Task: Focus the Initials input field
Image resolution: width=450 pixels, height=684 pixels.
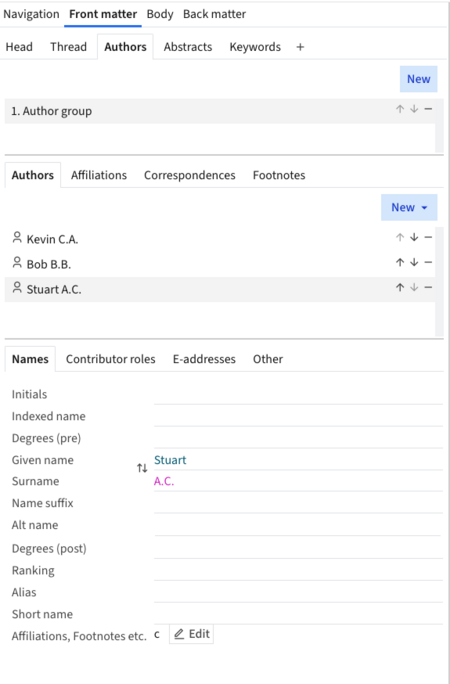Action: [298, 394]
